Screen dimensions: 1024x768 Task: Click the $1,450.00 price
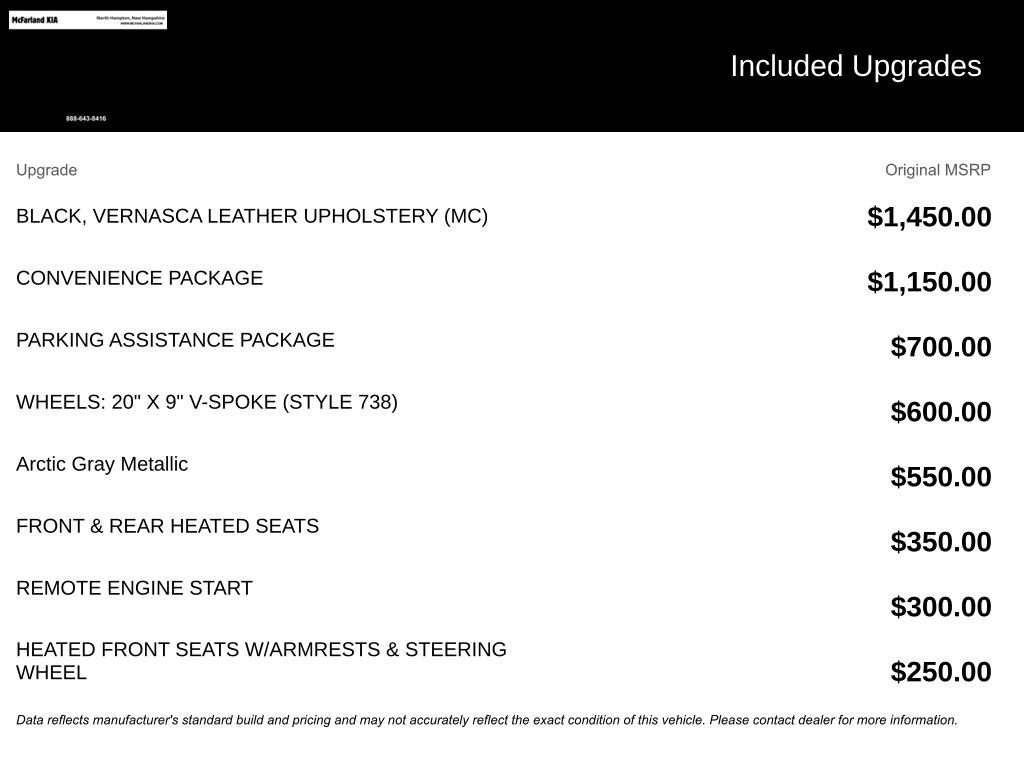click(929, 217)
